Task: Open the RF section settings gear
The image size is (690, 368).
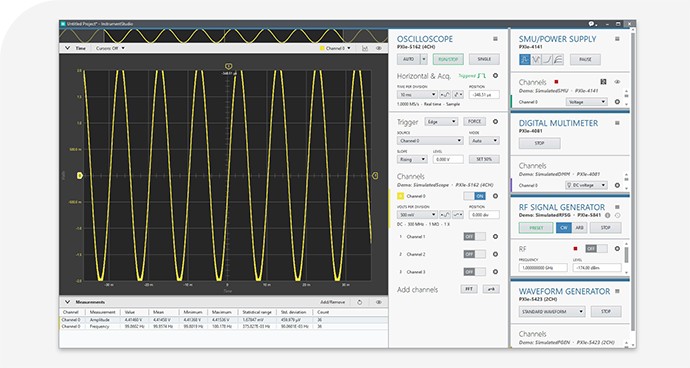Action: [x=617, y=249]
